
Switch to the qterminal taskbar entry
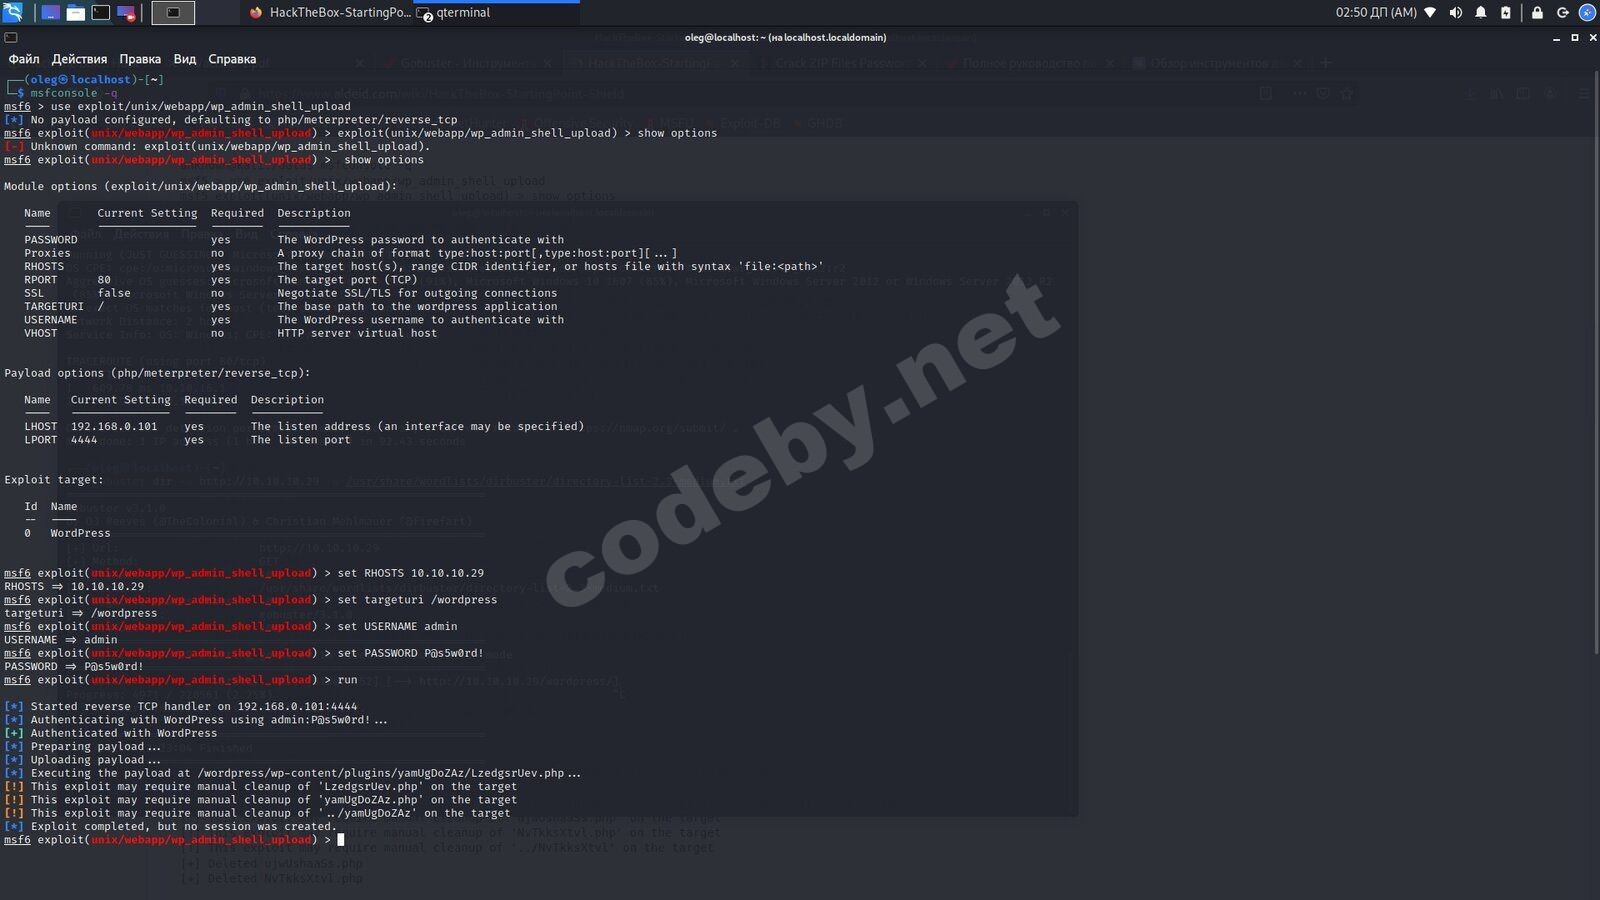(x=496, y=13)
